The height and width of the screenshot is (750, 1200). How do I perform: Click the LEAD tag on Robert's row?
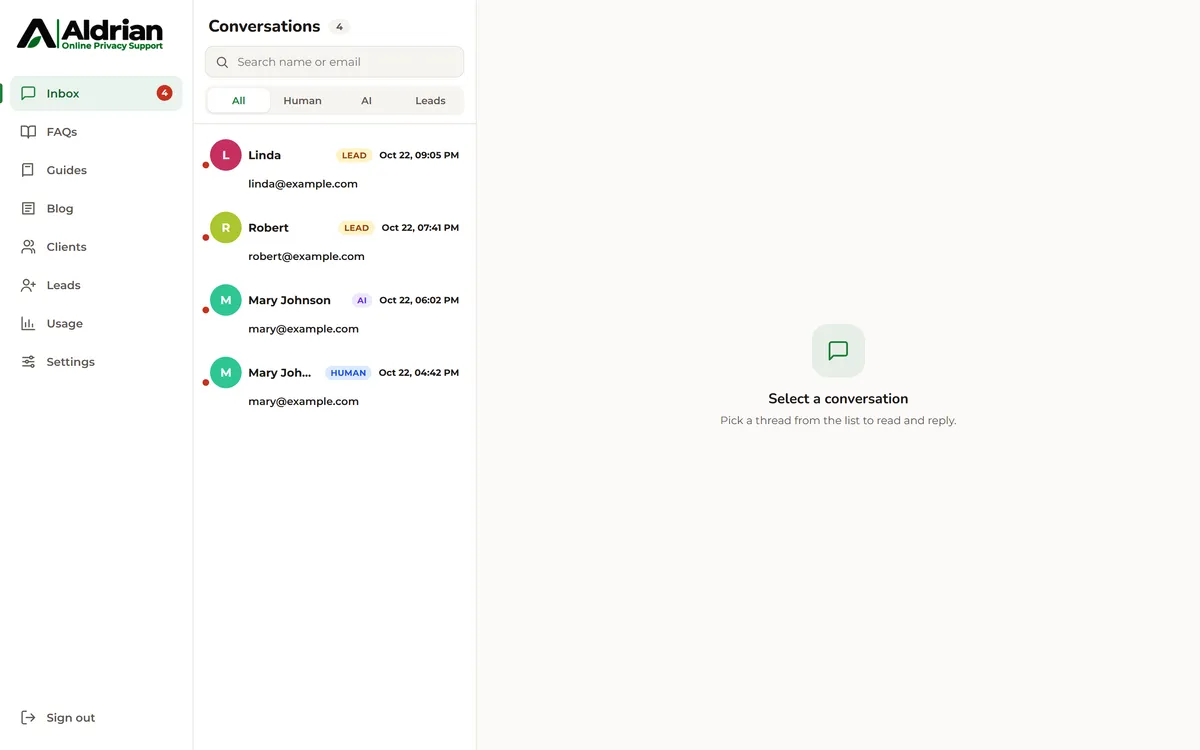click(x=356, y=228)
